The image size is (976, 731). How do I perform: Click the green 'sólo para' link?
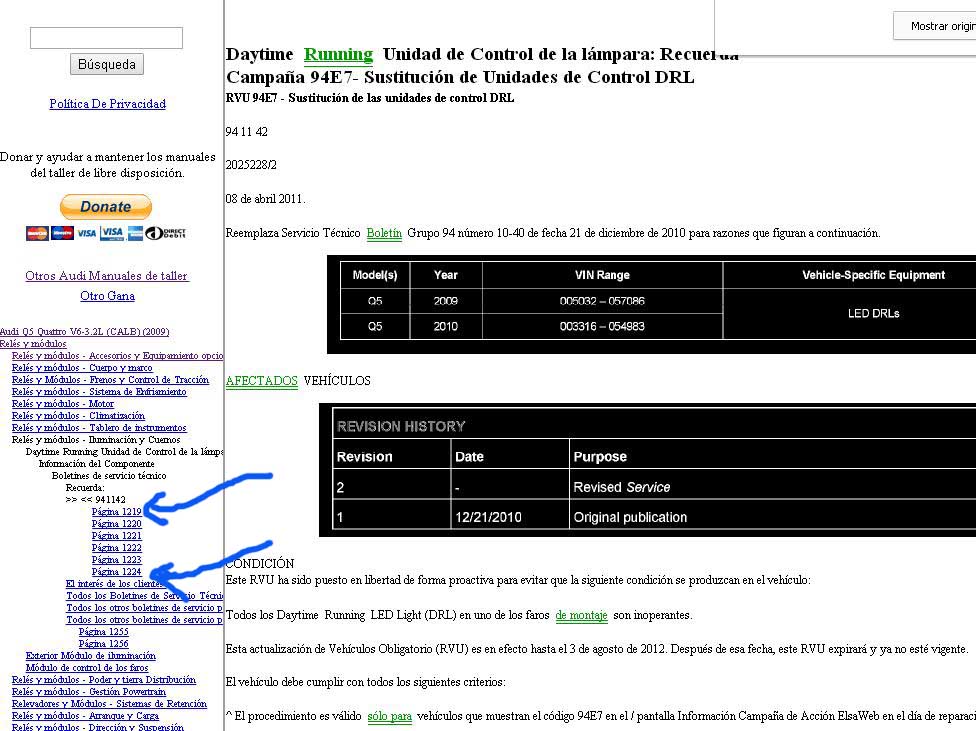[390, 716]
